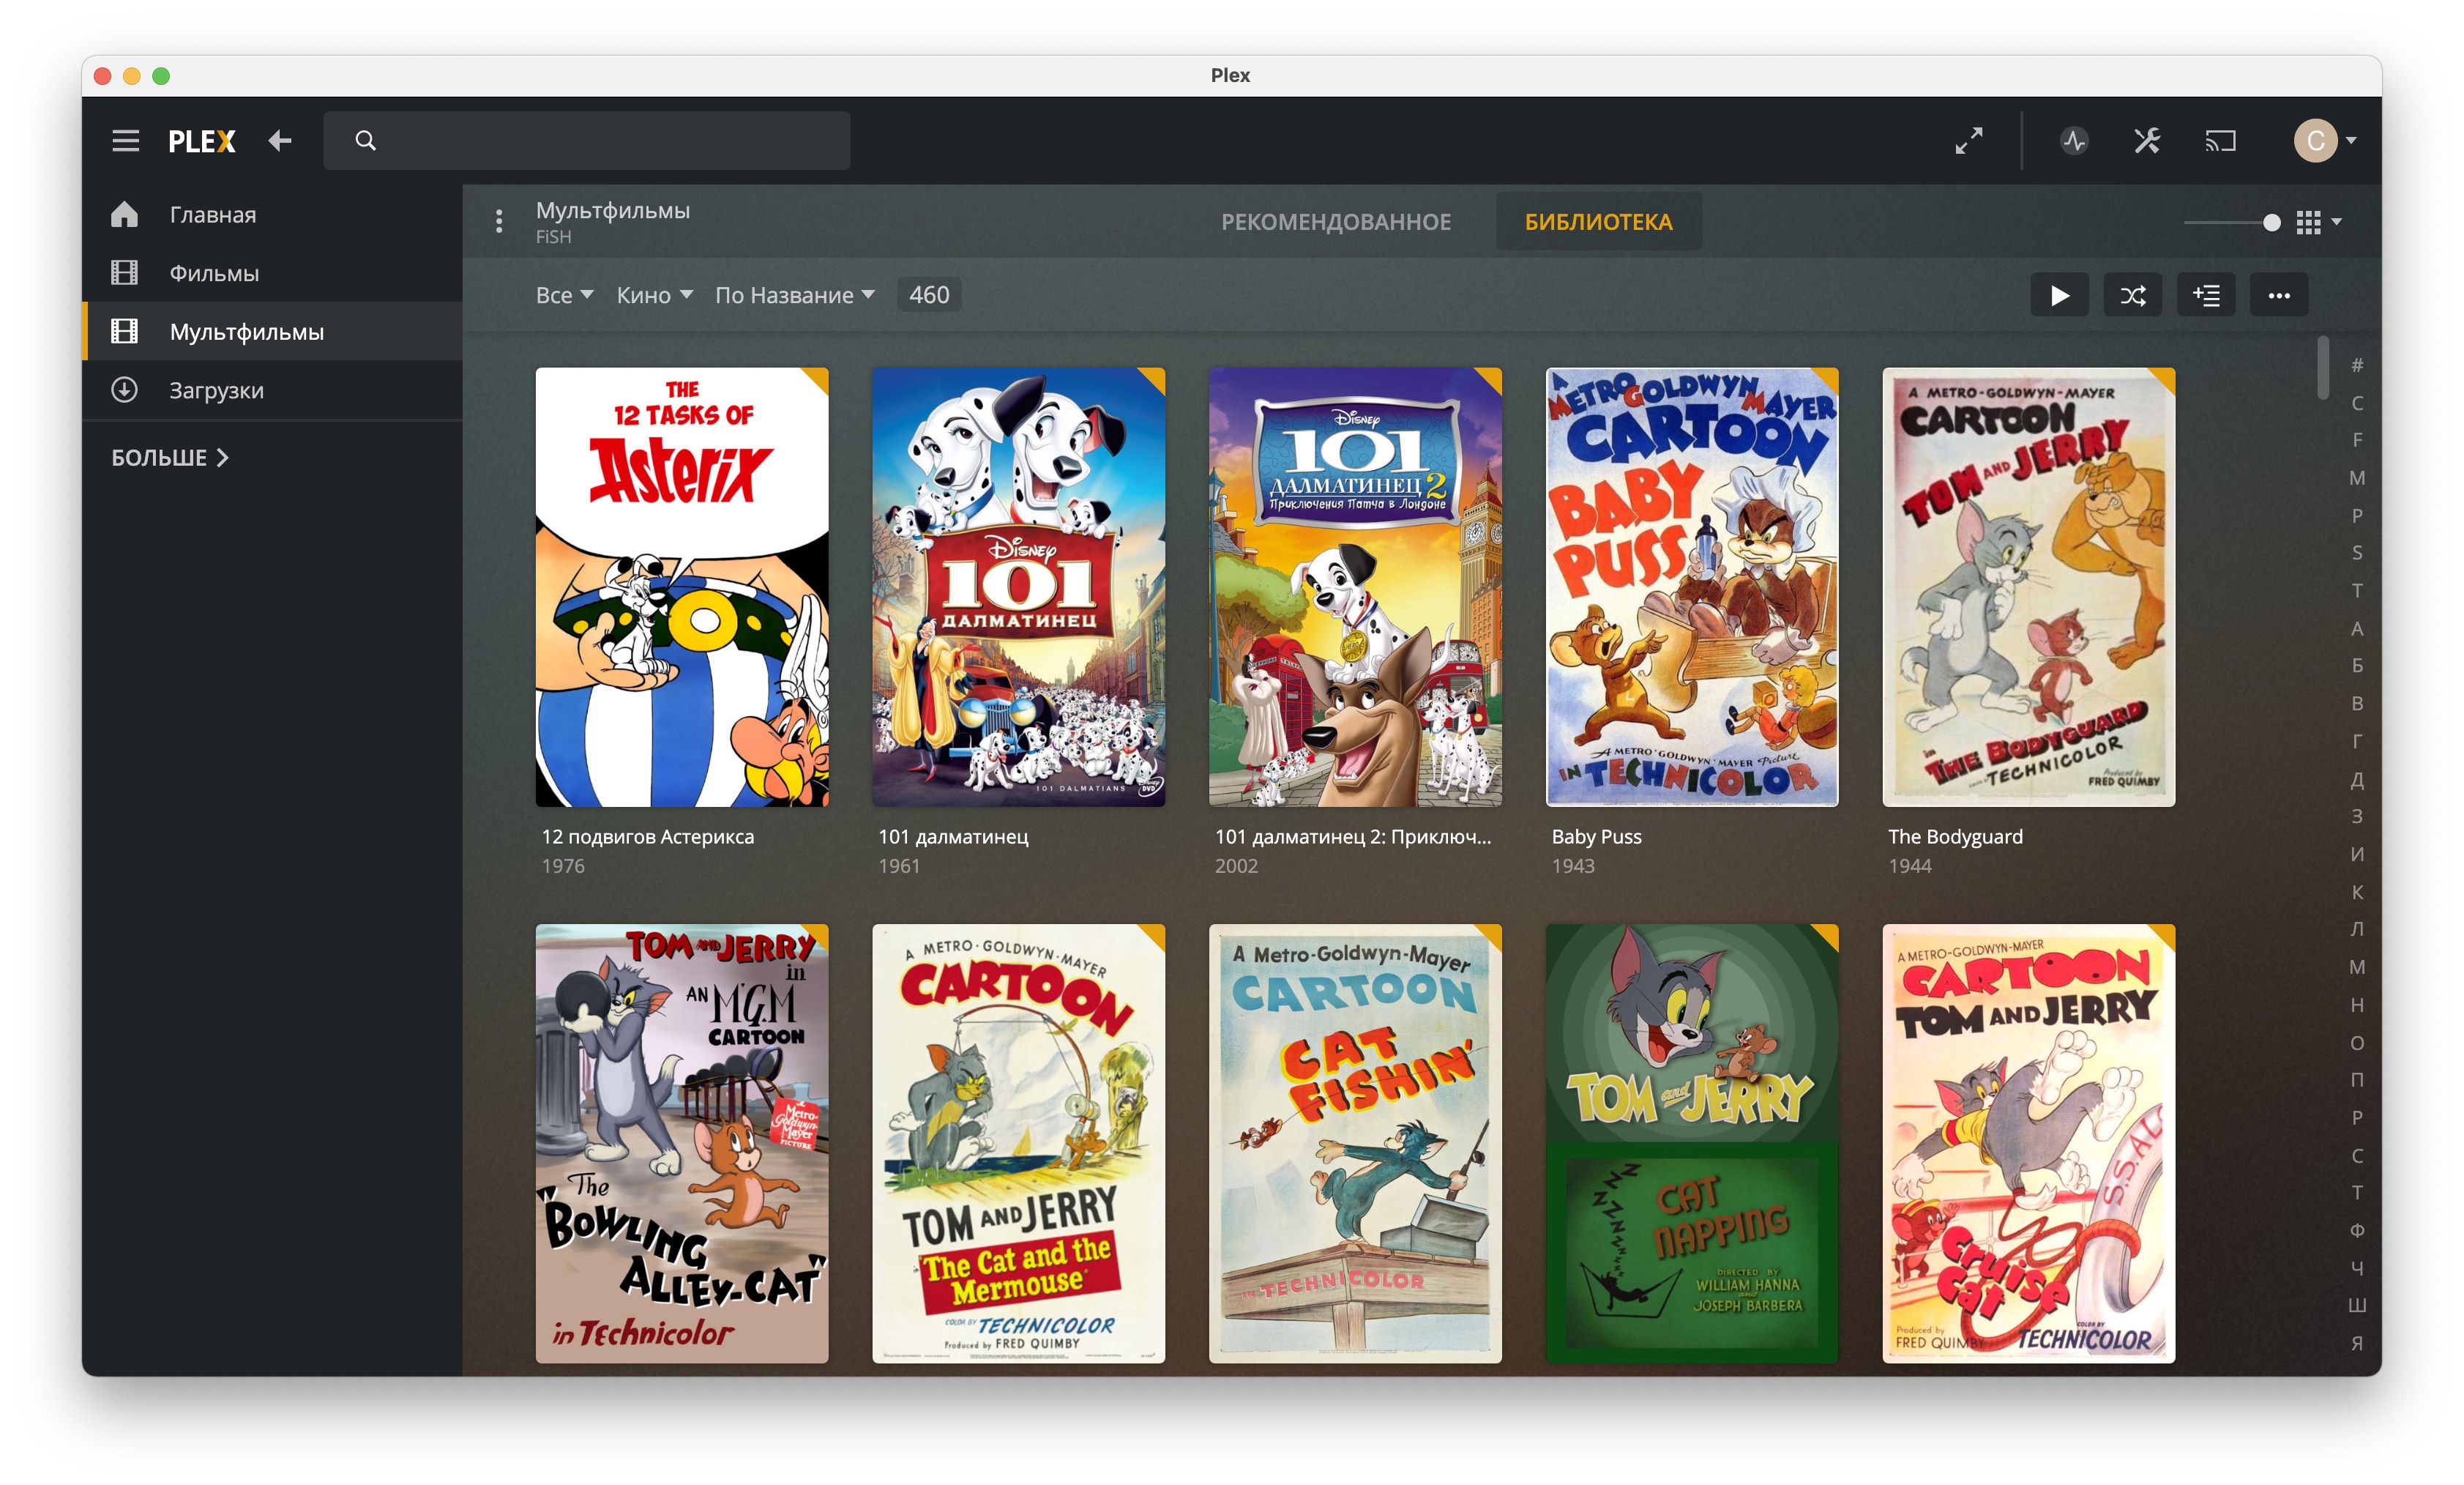Image resolution: width=2464 pixels, height=1485 pixels.
Task: Open the settings wrench icon
Action: point(2147,141)
